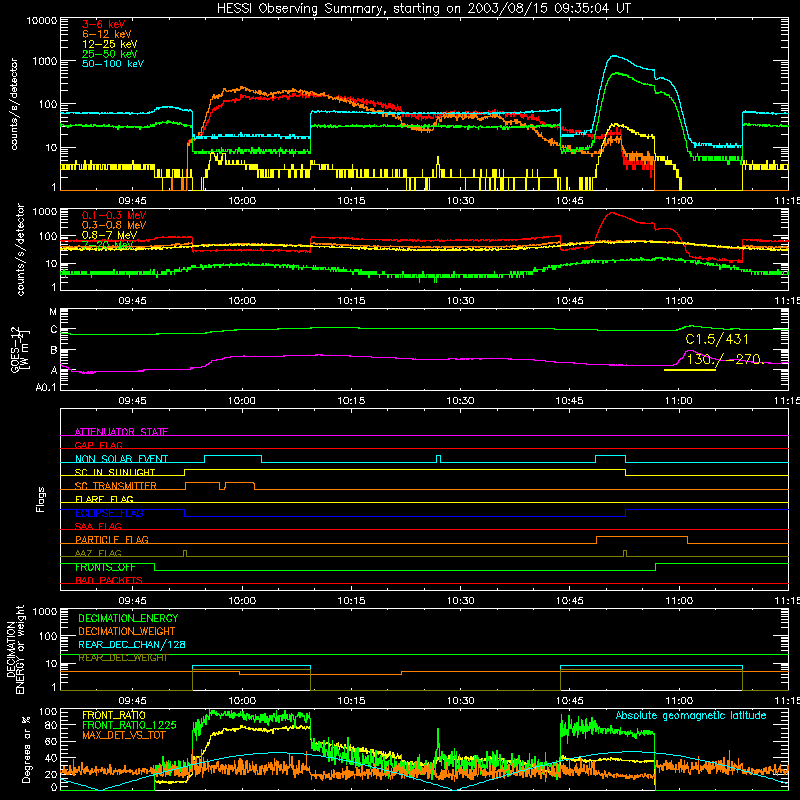Click '09:45' tick under the decimation panel
Viewport: 800px width, 800px height.
pyautogui.click(x=133, y=701)
